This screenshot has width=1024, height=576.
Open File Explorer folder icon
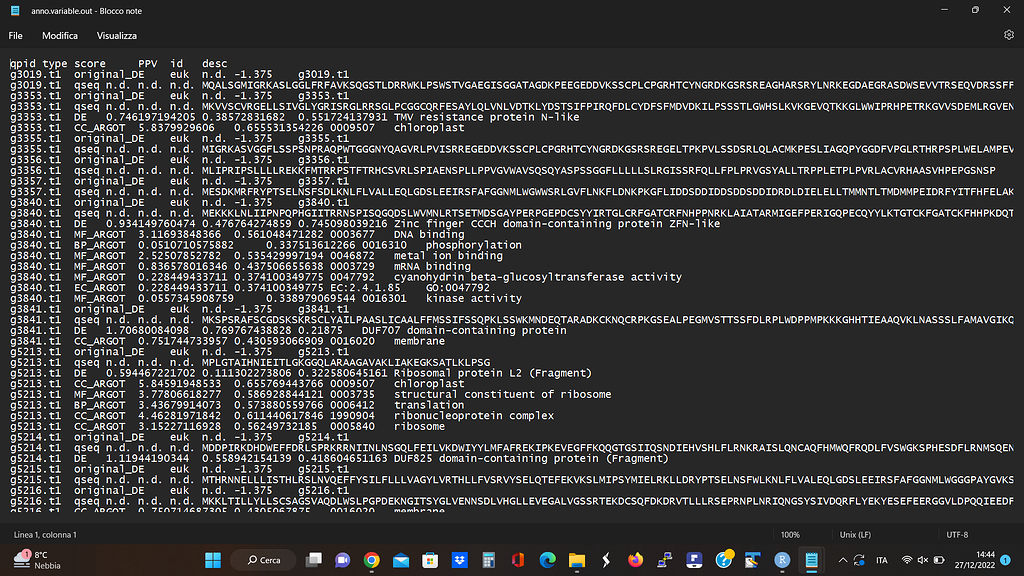point(577,560)
